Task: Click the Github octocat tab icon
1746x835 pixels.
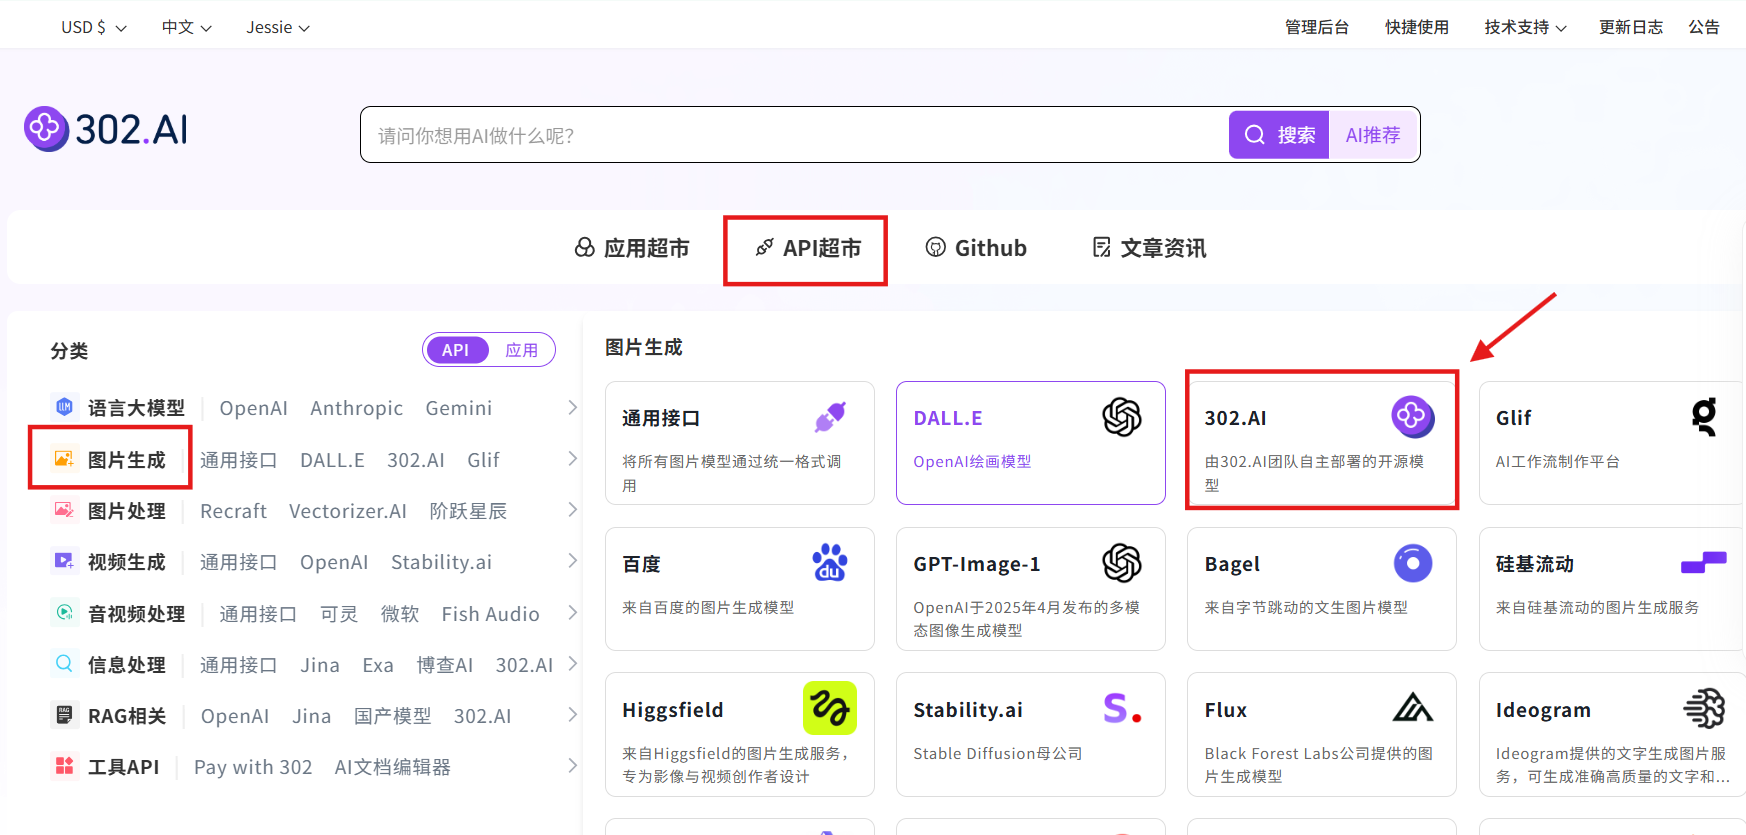Action: (x=936, y=247)
